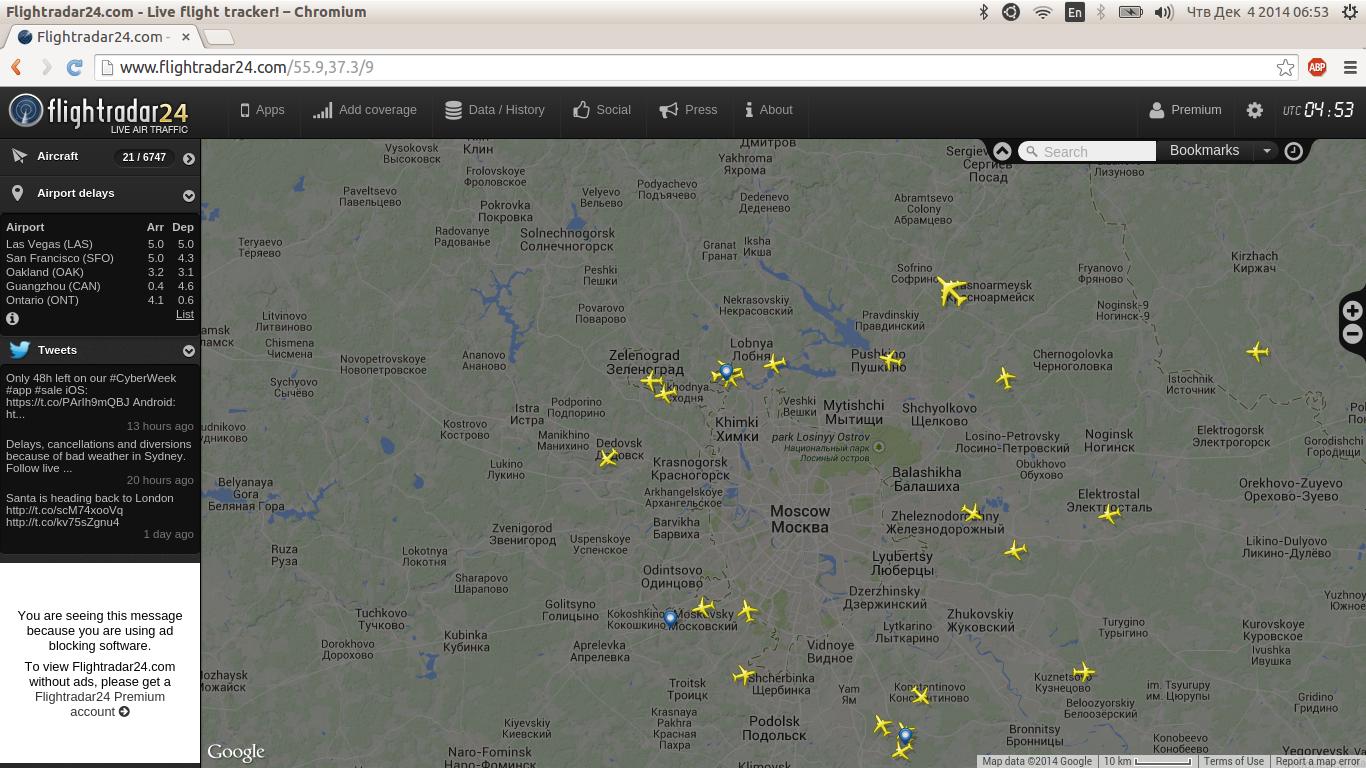
Task: Select Las Vegas (LAS) airport row
Action: coord(100,244)
